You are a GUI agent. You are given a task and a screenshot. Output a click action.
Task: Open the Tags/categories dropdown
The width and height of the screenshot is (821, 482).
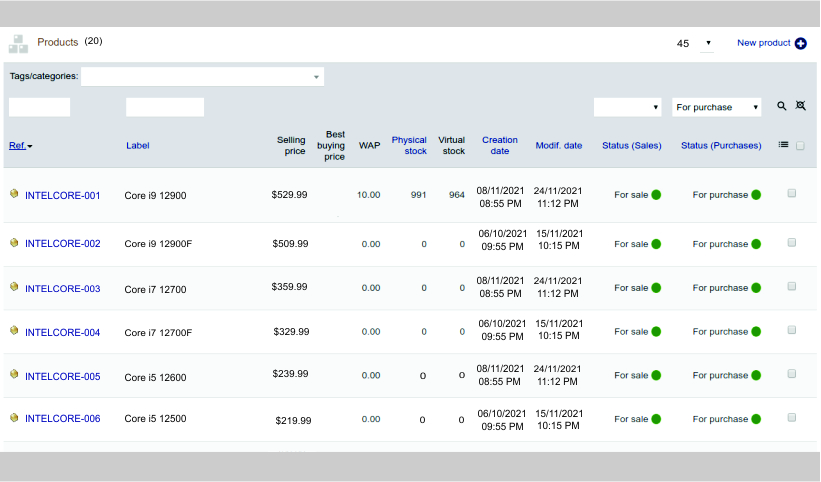[x=202, y=76]
